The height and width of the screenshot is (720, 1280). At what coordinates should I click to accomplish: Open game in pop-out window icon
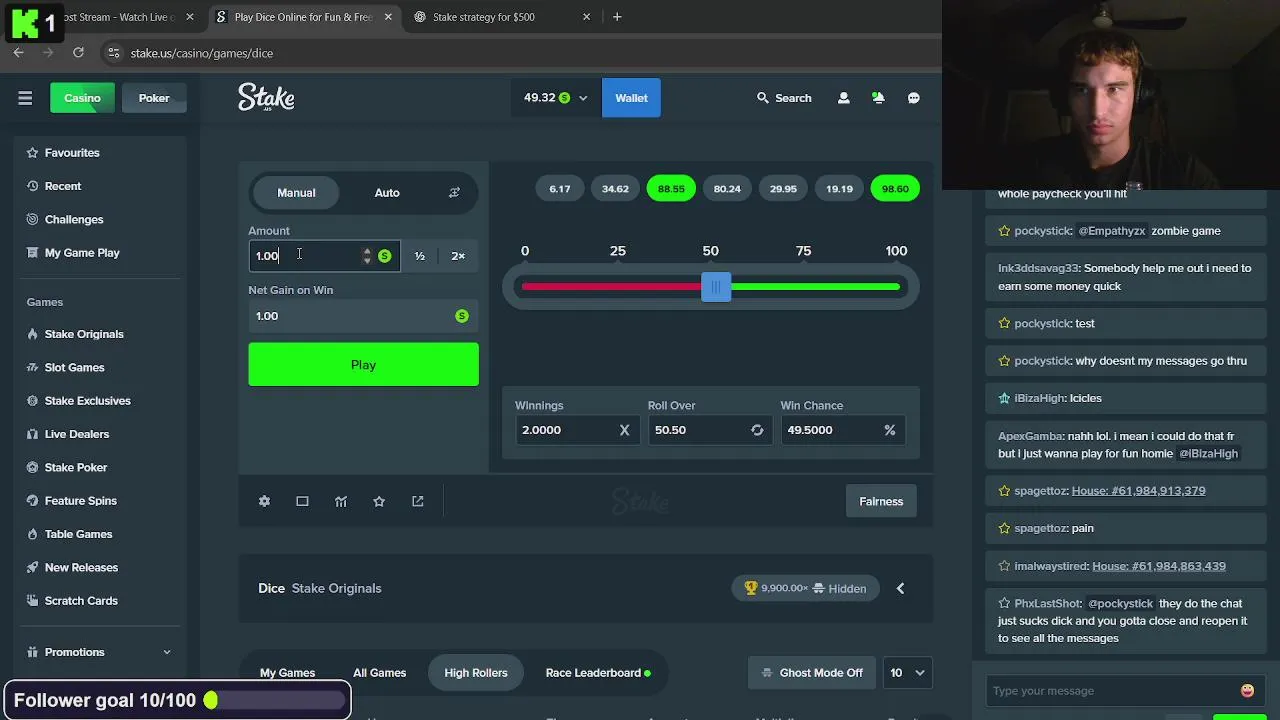click(x=418, y=501)
